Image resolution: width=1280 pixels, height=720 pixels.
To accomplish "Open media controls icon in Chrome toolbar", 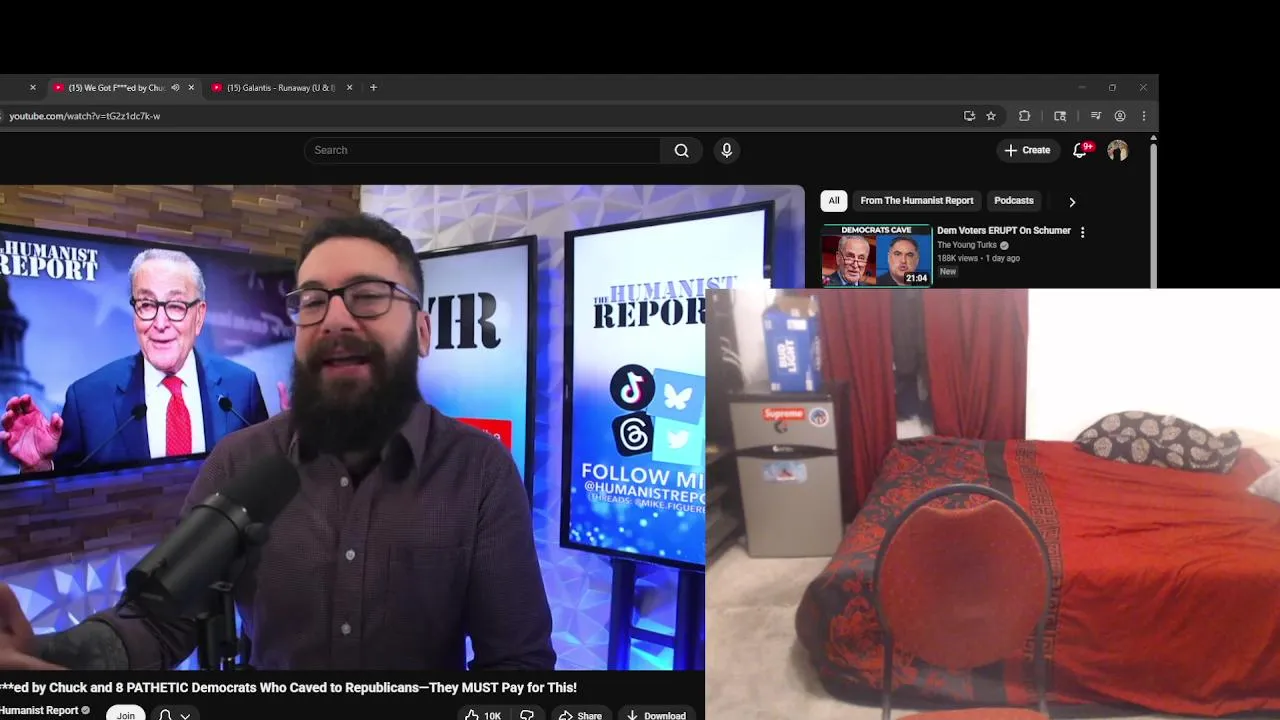I will click(x=1096, y=116).
